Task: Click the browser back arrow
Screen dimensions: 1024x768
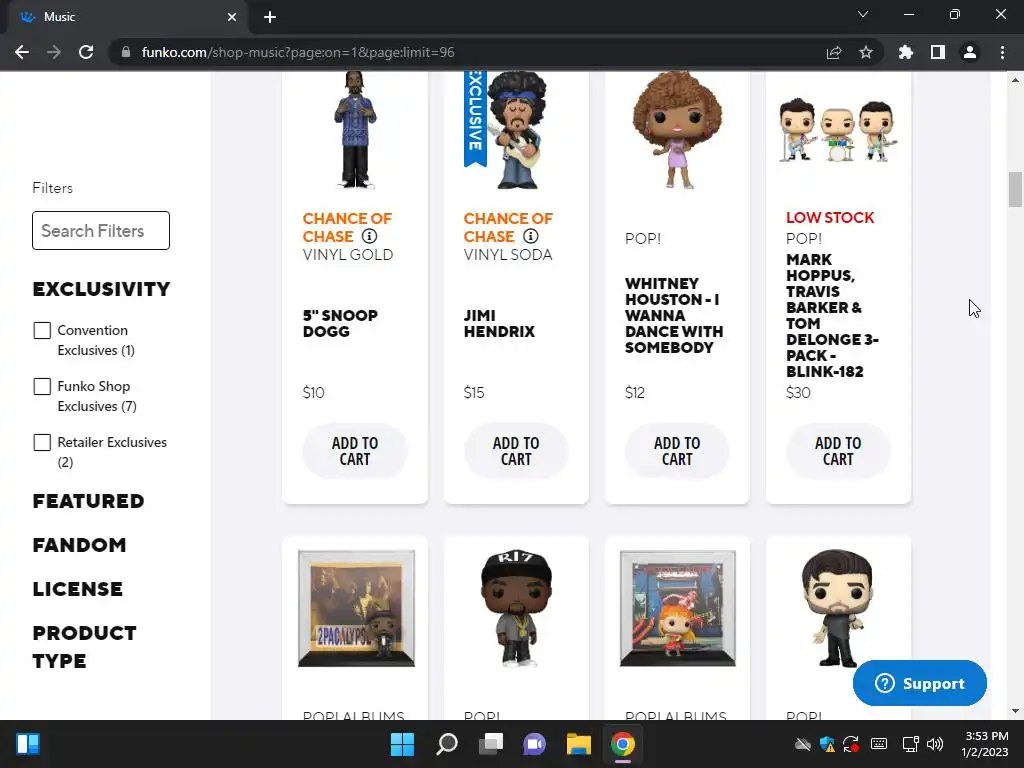Action: click(x=22, y=52)
